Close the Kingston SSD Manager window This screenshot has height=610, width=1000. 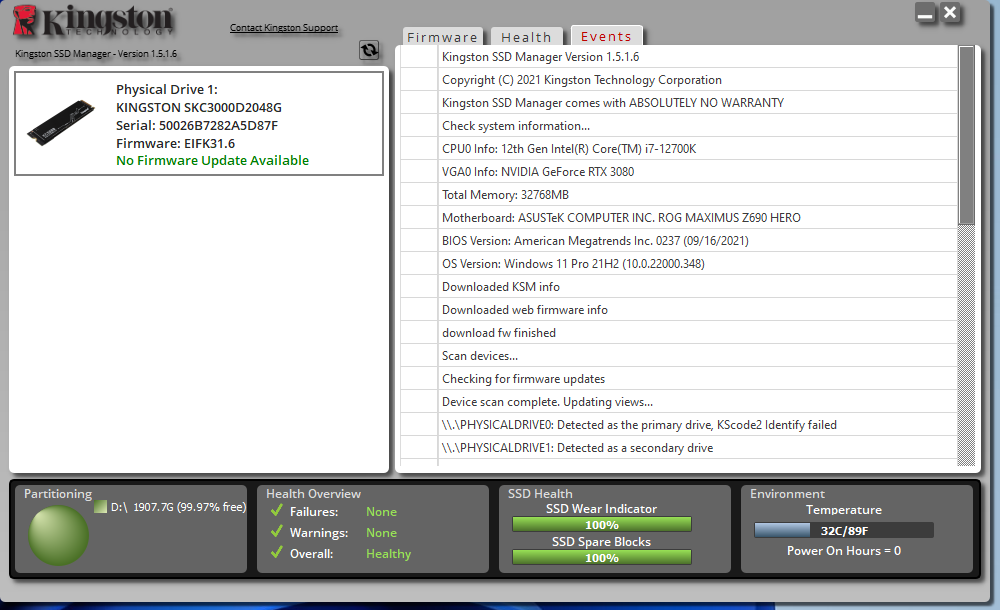(950, 12)
